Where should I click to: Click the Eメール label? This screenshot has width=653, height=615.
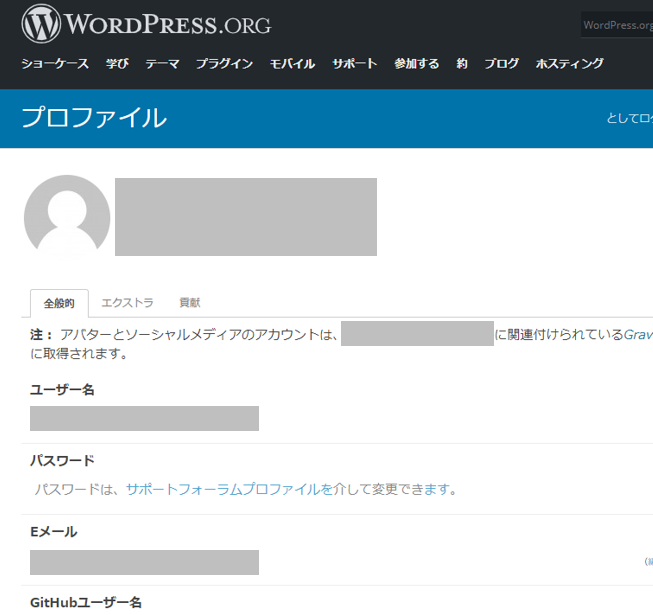coord(54,532)
